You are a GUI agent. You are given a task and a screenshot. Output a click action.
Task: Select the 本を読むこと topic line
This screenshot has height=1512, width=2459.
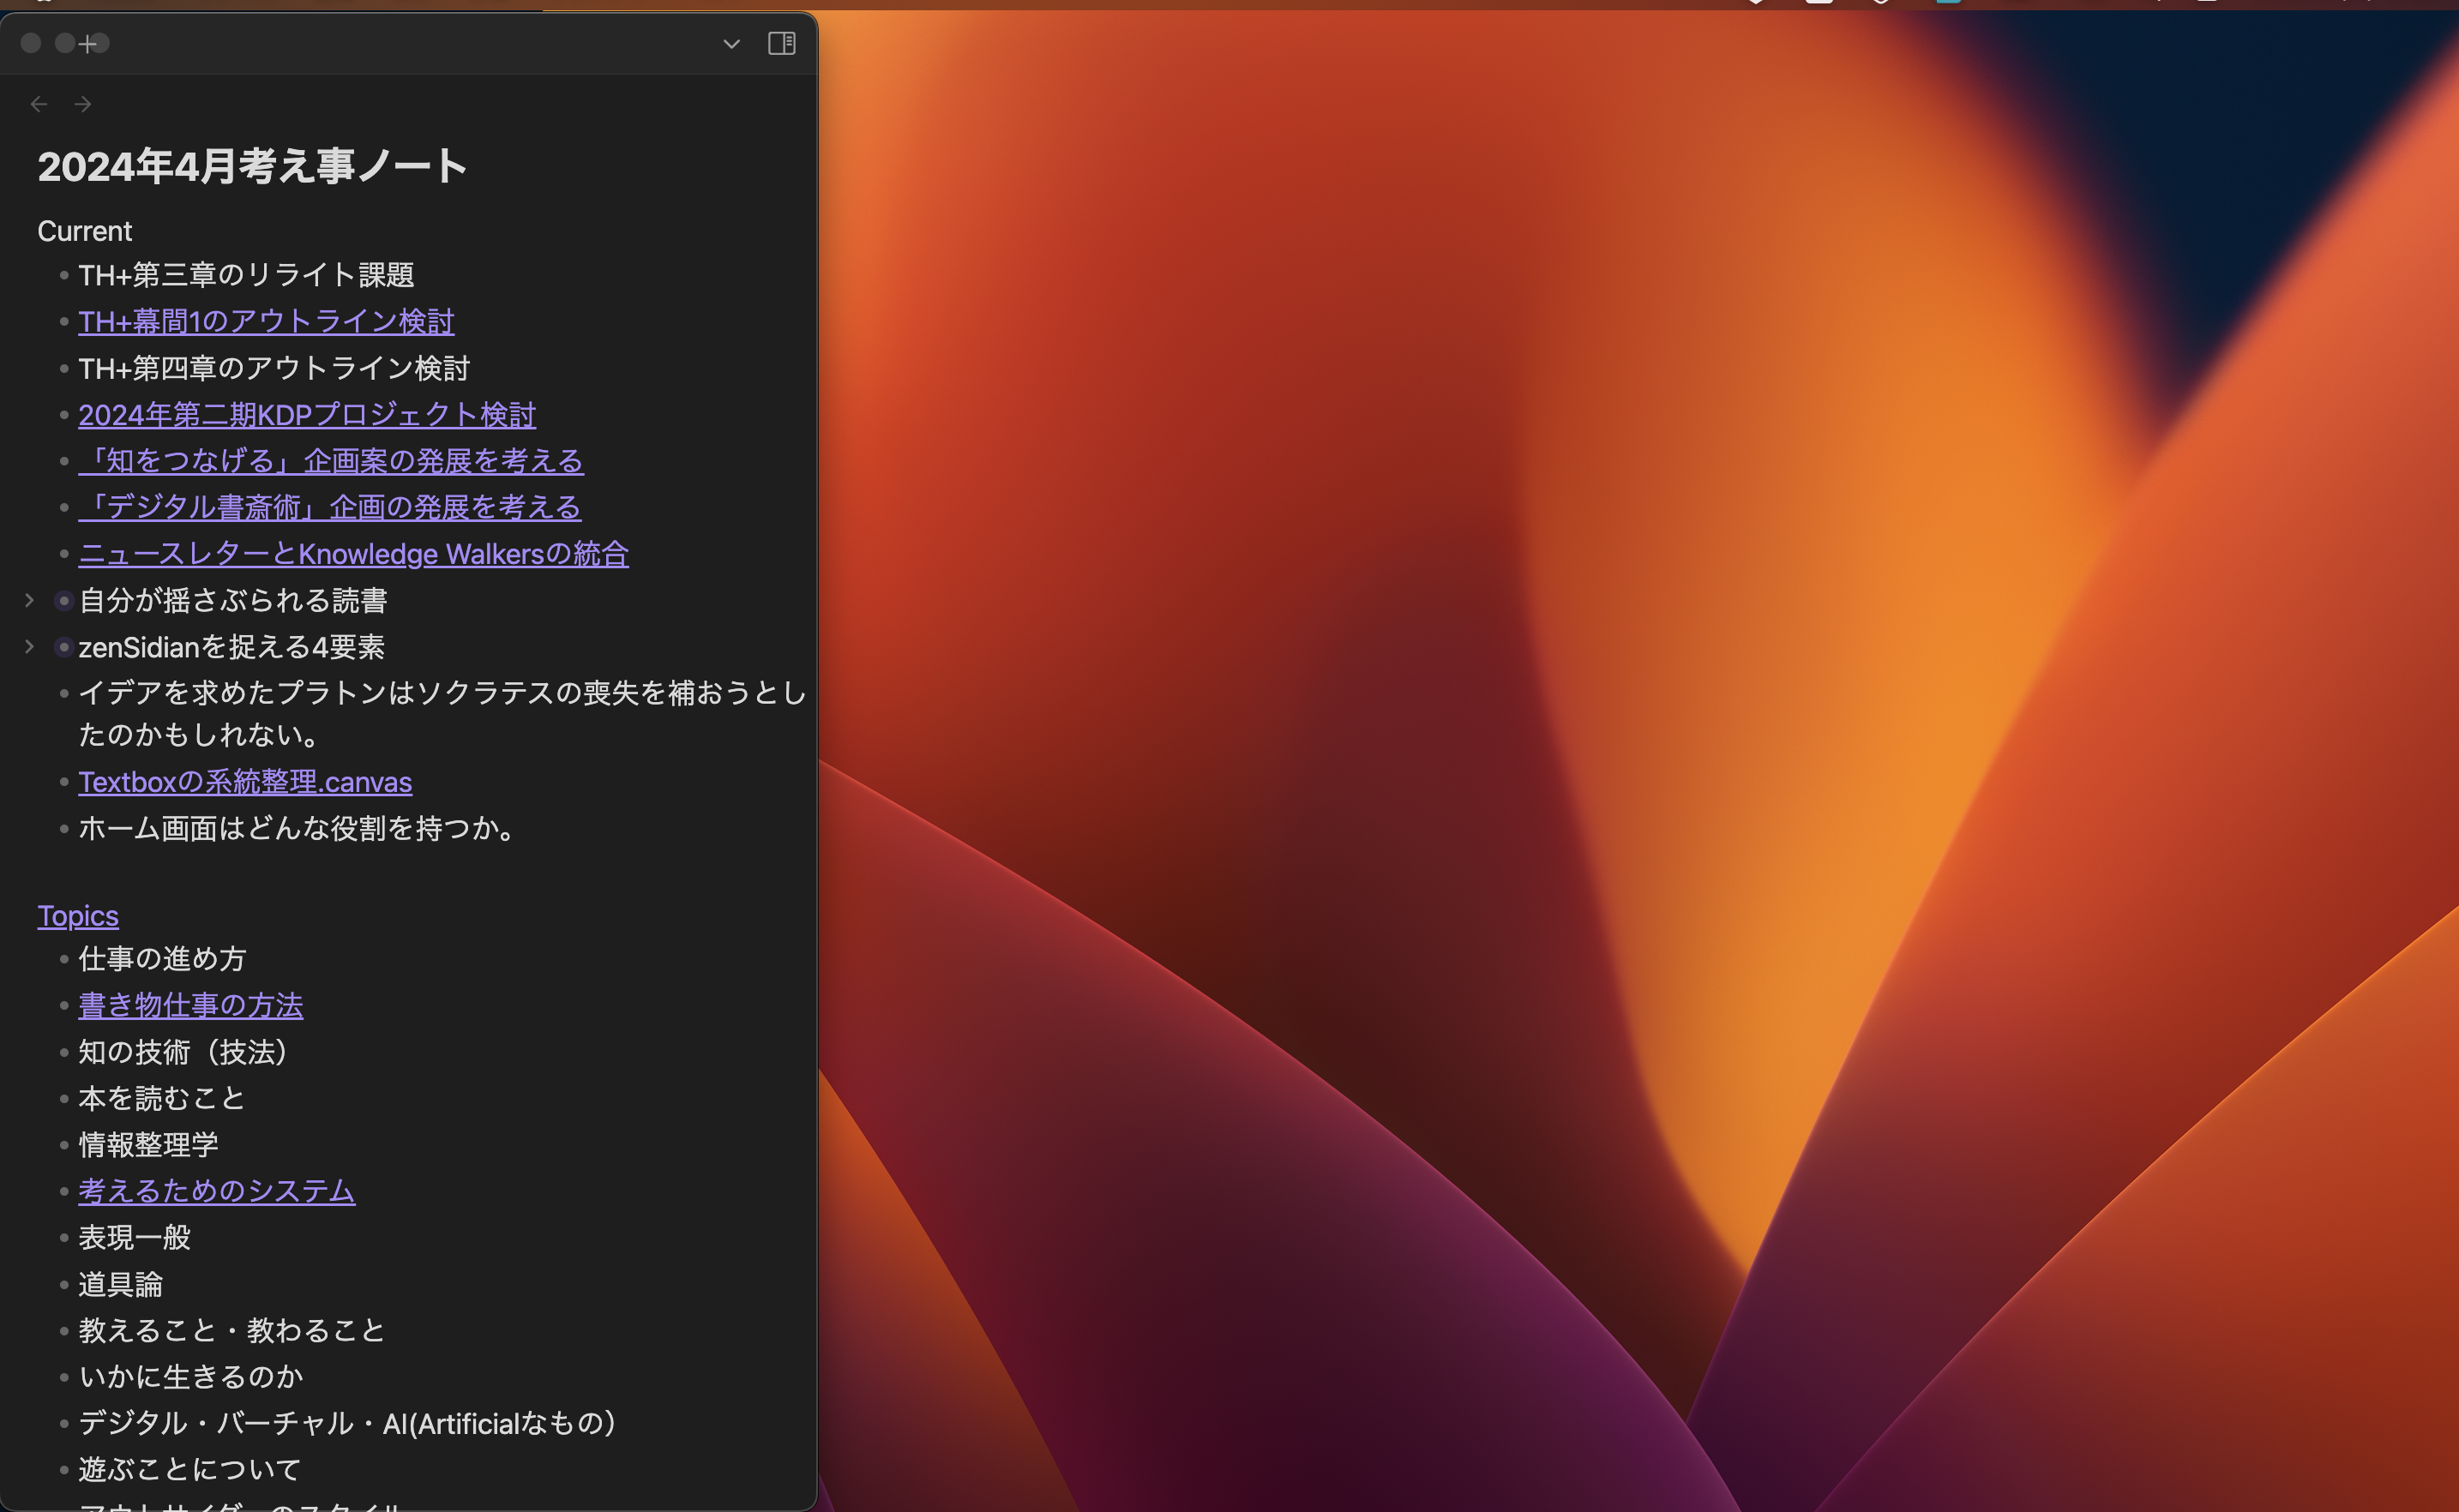pos(162,1098)
